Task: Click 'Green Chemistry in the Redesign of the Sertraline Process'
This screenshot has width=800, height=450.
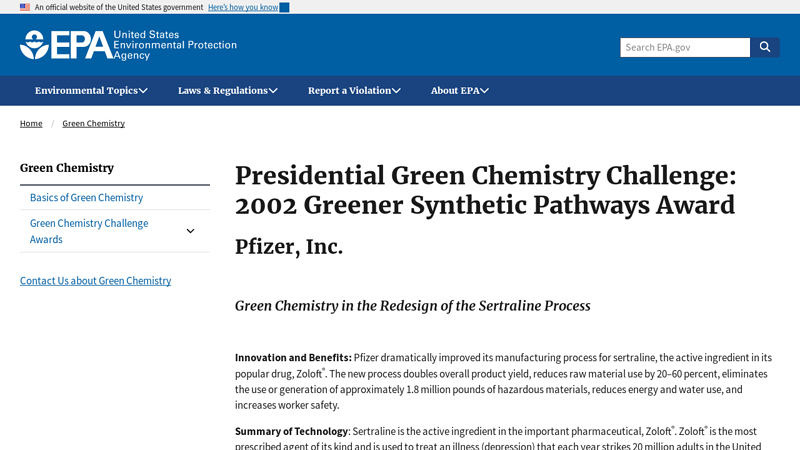Action: (x=412, y=306)
